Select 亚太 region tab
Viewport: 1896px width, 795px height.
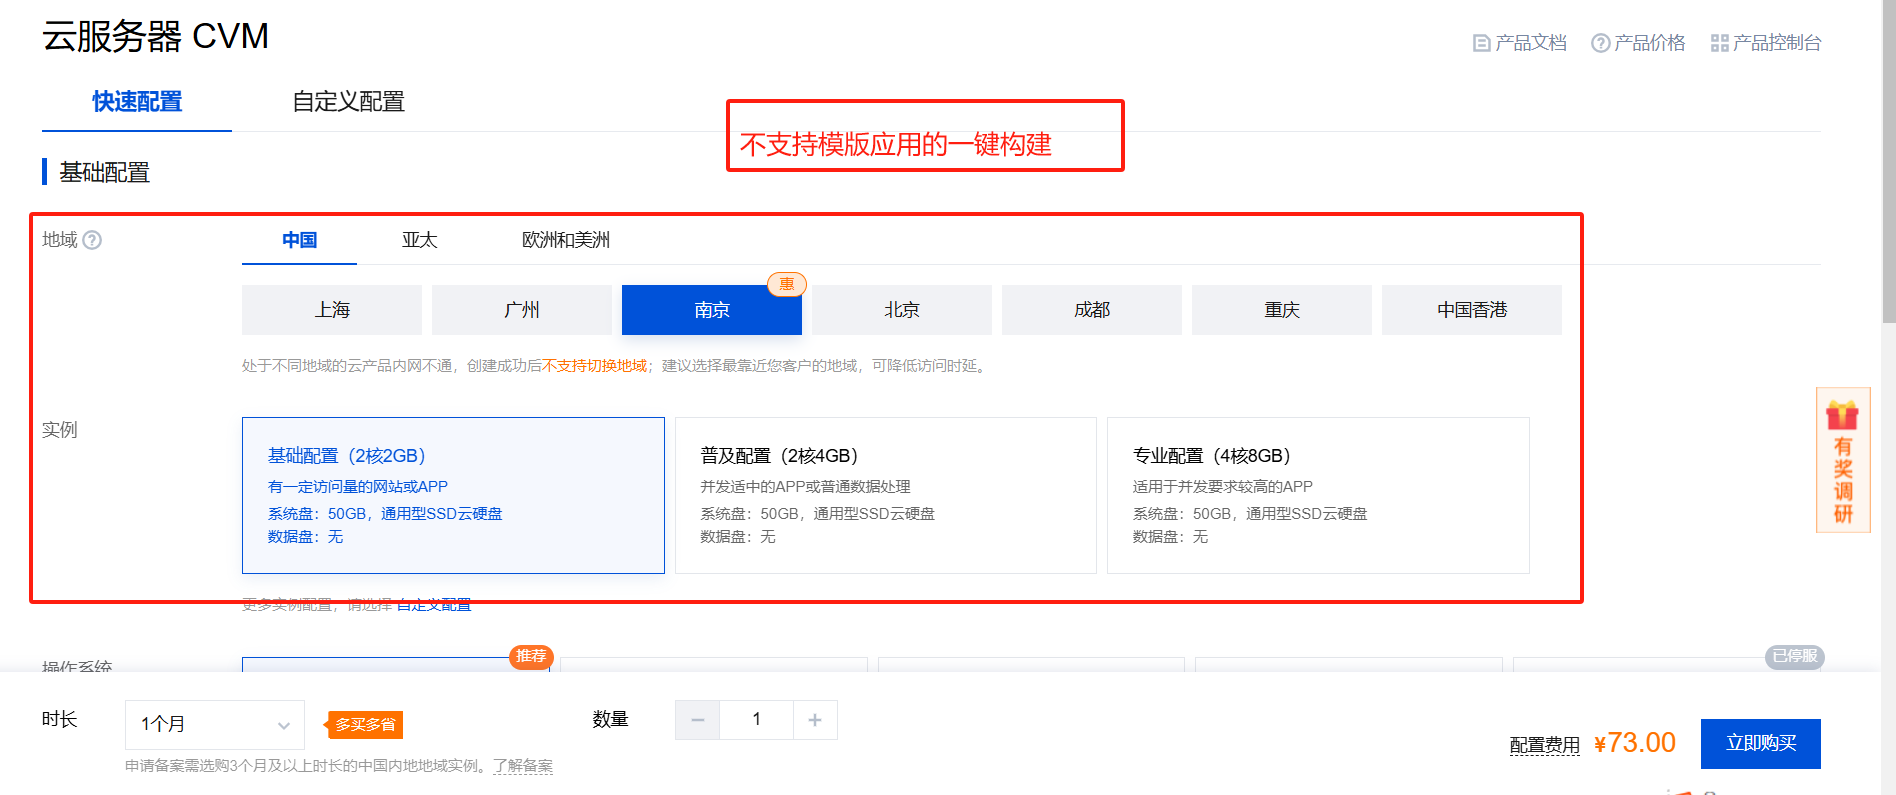coord(419,240)
